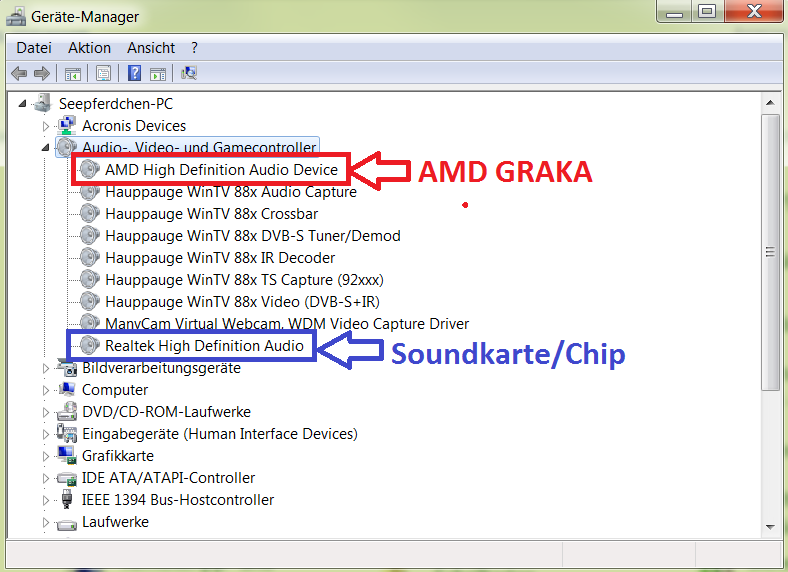Open the Aktion menu
This screenshot has height=572, width=788.
pyautogui.click(x=89, y=48)
